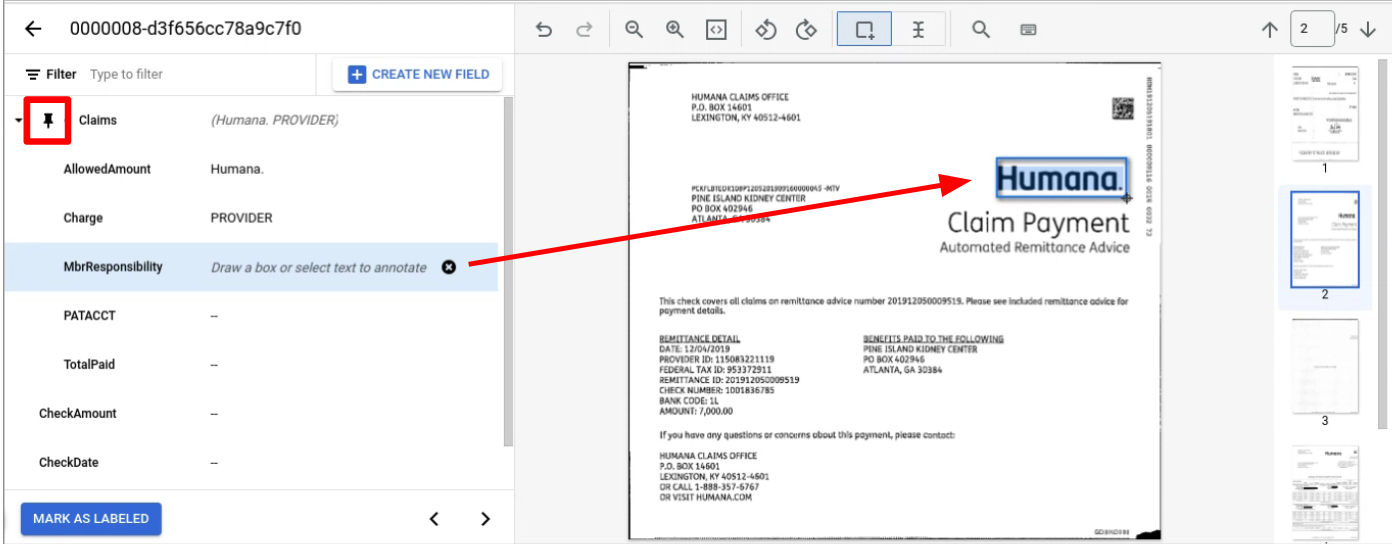
Task: Open the search magnifier tool
Action: pos(981,30)
